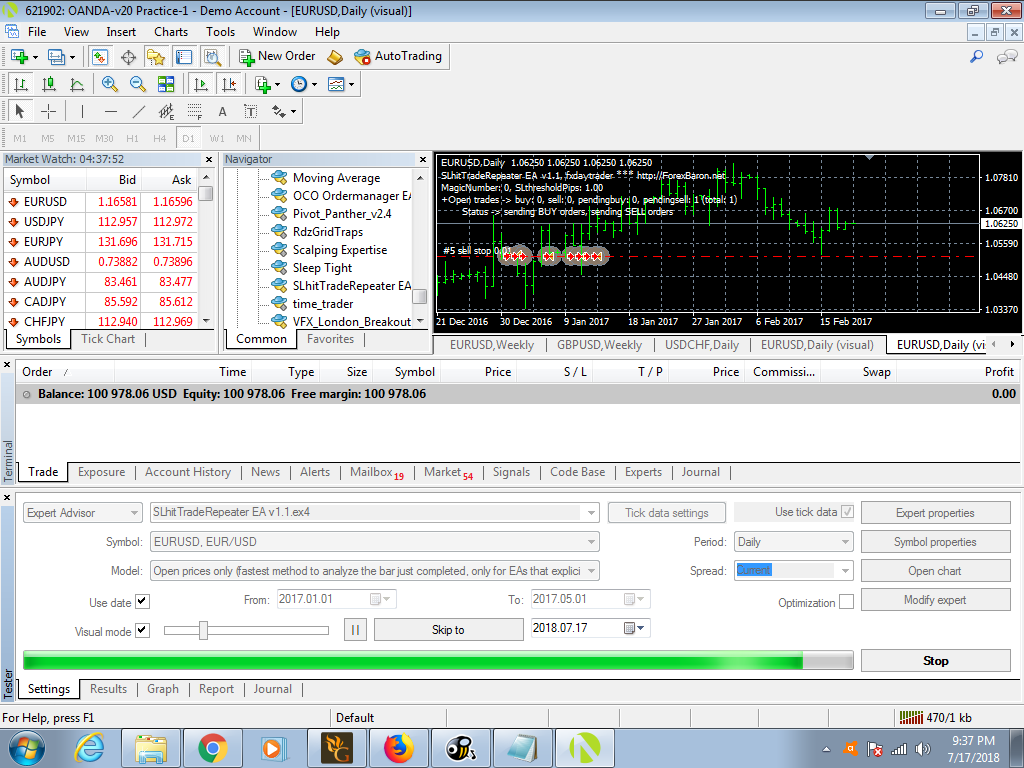Click the green tester progress bar

pos(438,660)
